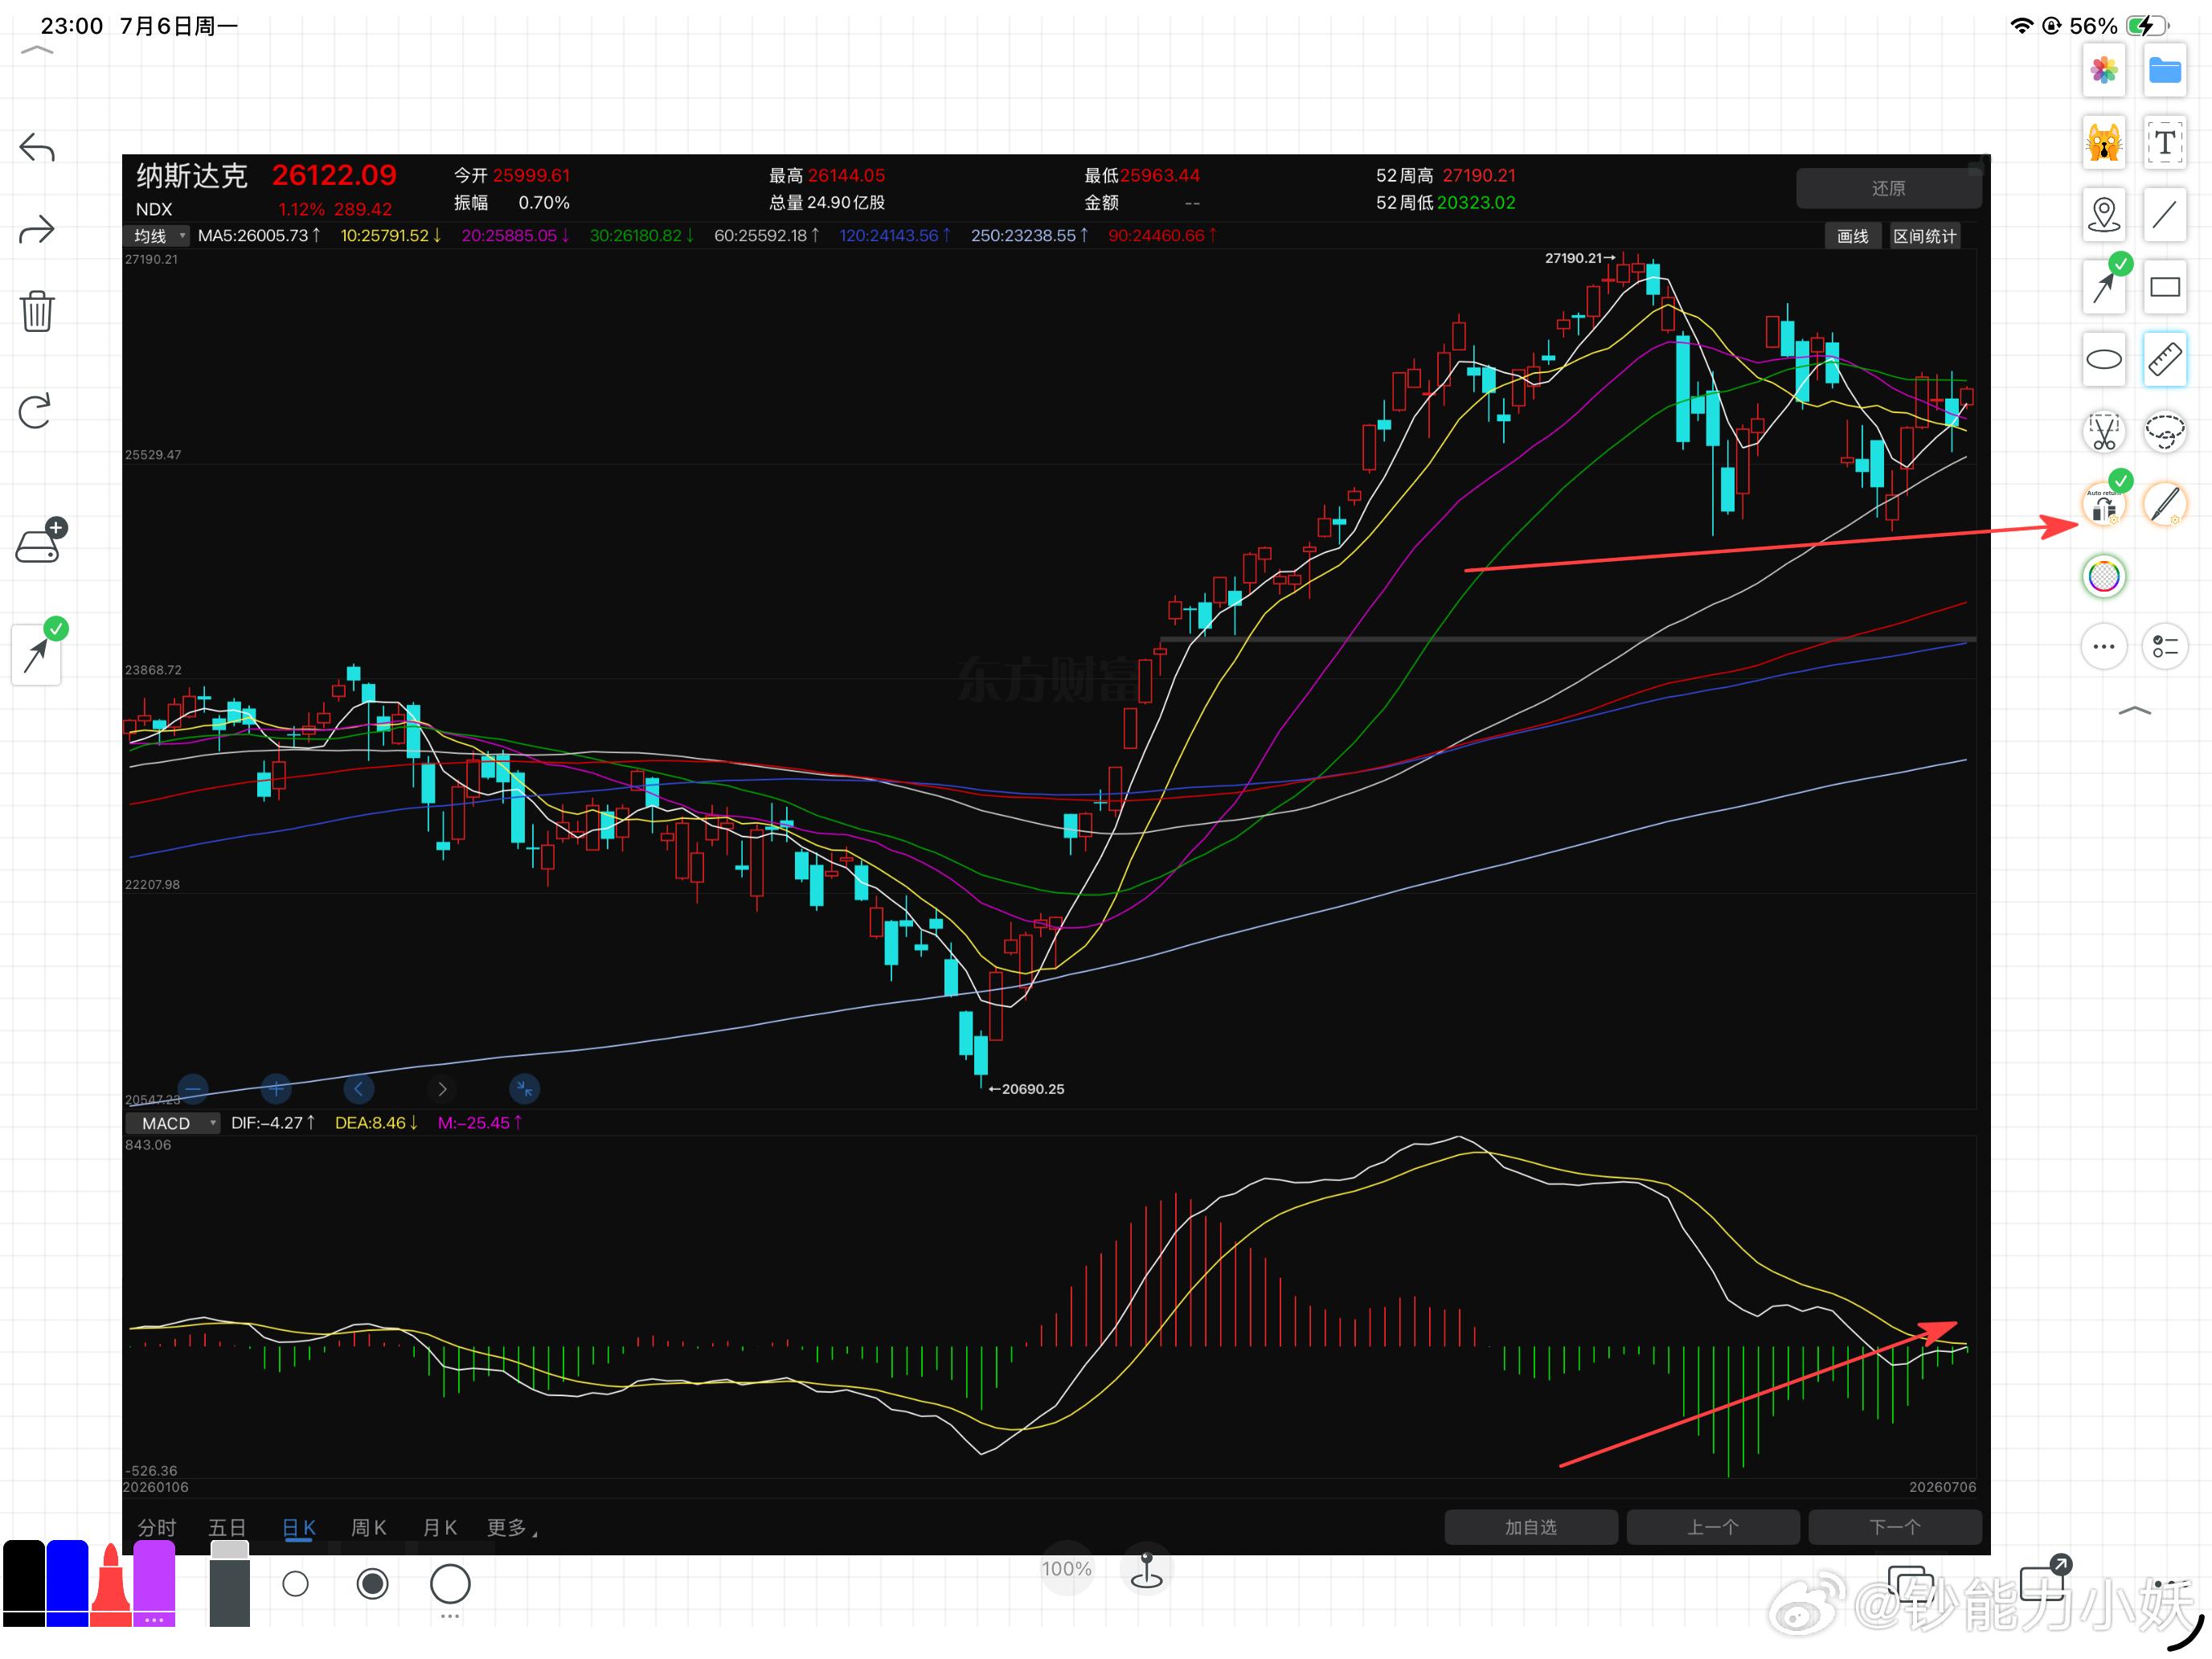The image size is (2212, 1659).
Task: Tap the 区间统计 range statistics button
Action: click(x=1924, y=236)
